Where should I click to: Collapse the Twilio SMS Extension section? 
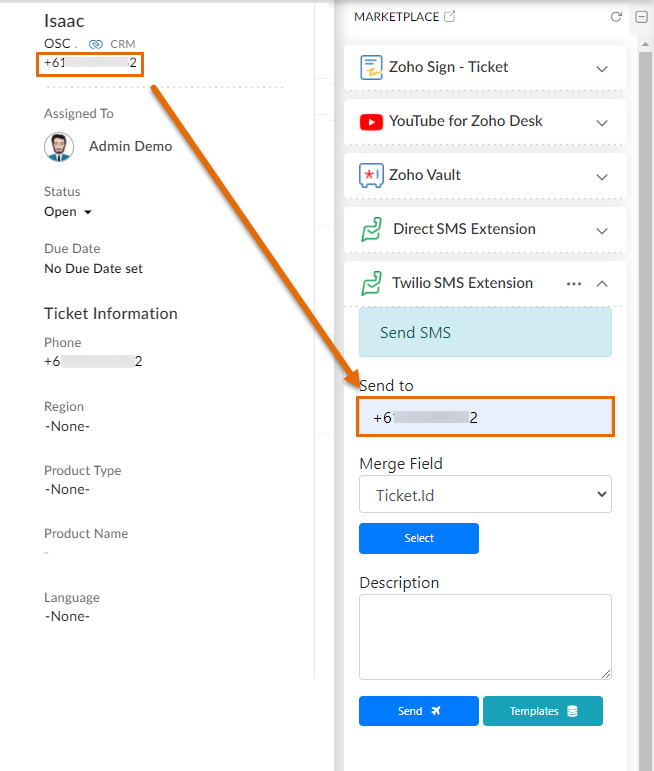pos(602,284)
